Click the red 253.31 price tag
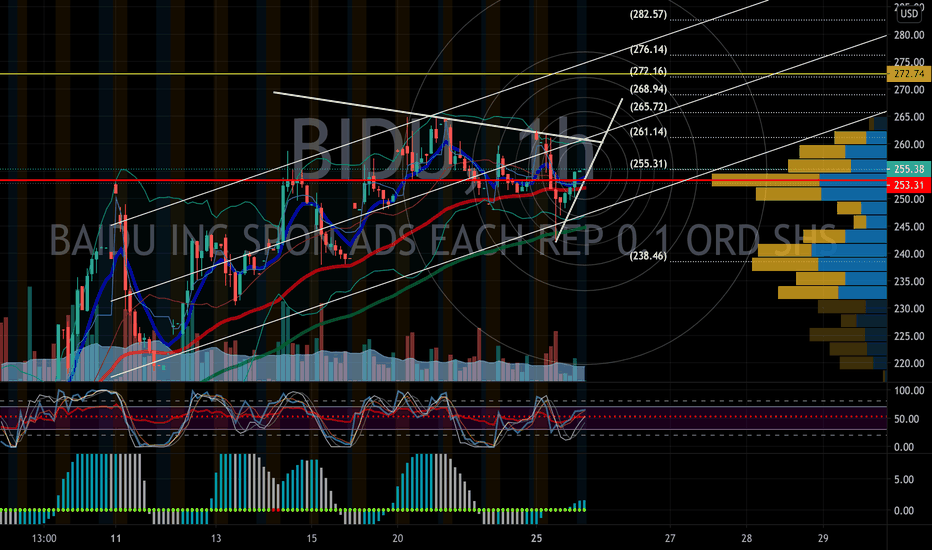932x550 pixels. [909, 185]
